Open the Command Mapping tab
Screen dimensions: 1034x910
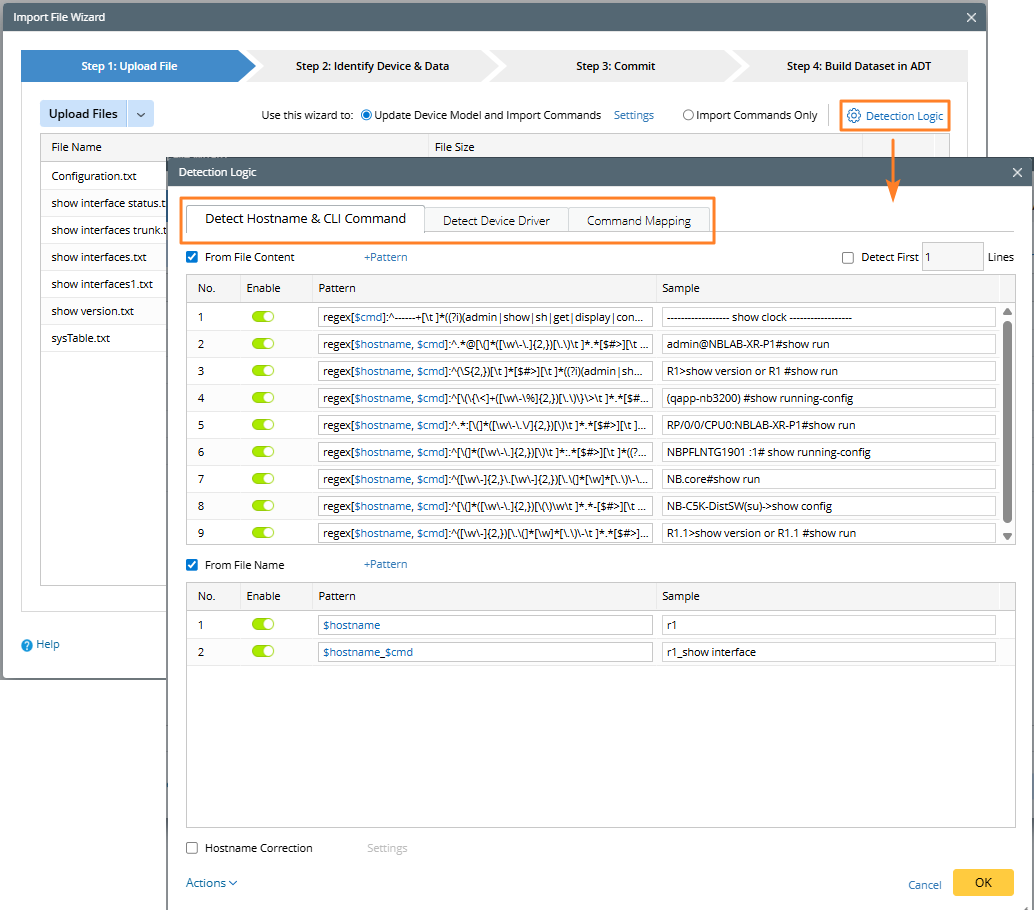click(639, 220)
